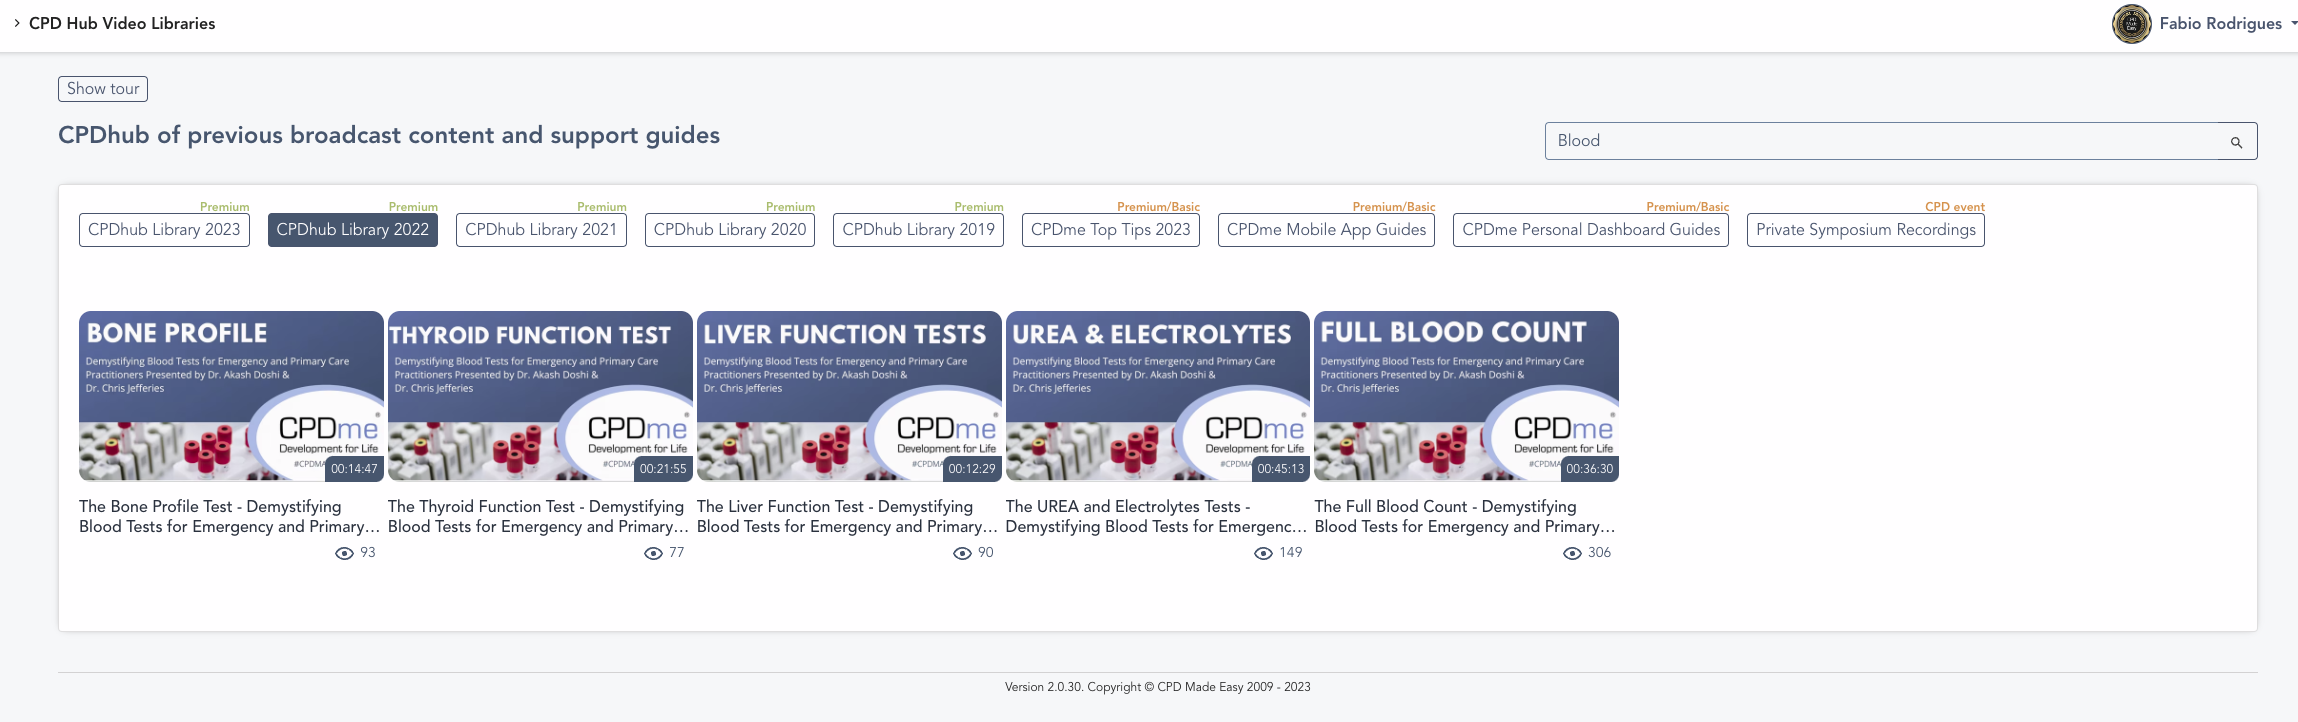Select the CPDhub Library 2021 tab
The image size is (2298, 722).
click(x=541, y=230)
